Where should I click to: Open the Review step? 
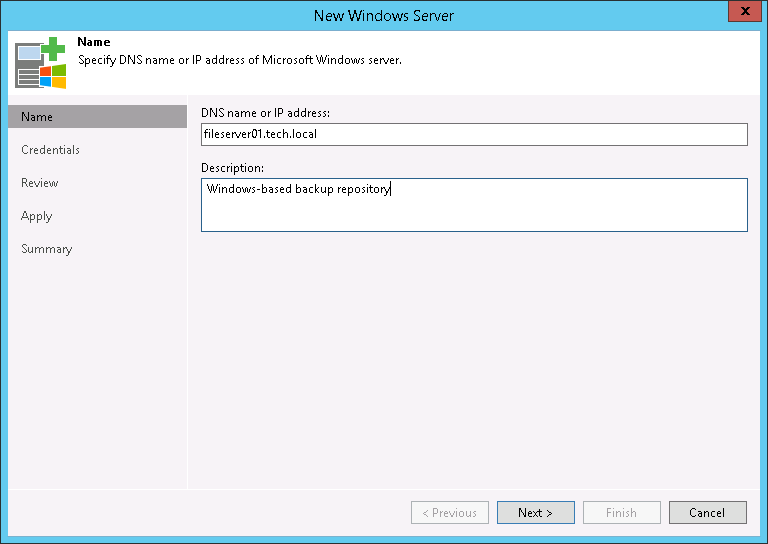click(x=40, y=183)
